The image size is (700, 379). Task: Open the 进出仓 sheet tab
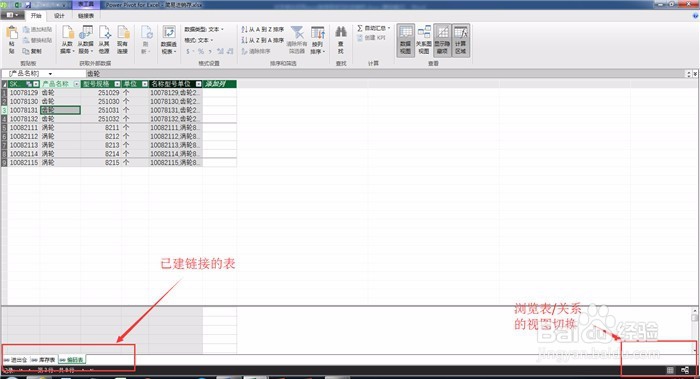coord(16,360)
